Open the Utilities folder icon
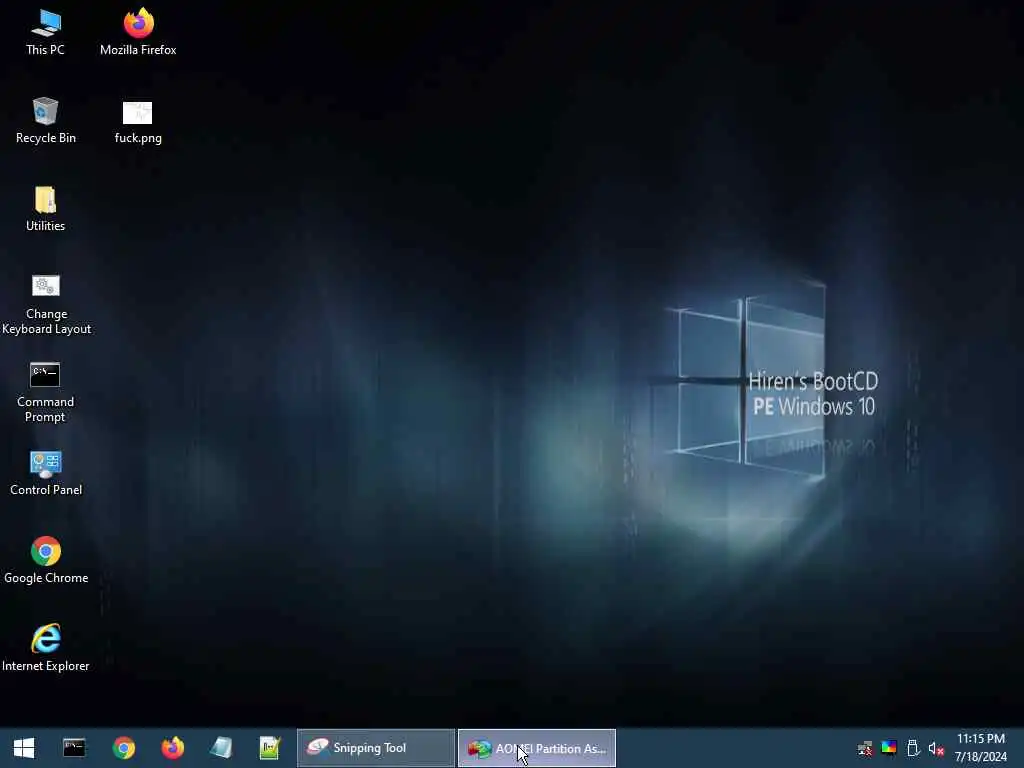 (45, 208)
